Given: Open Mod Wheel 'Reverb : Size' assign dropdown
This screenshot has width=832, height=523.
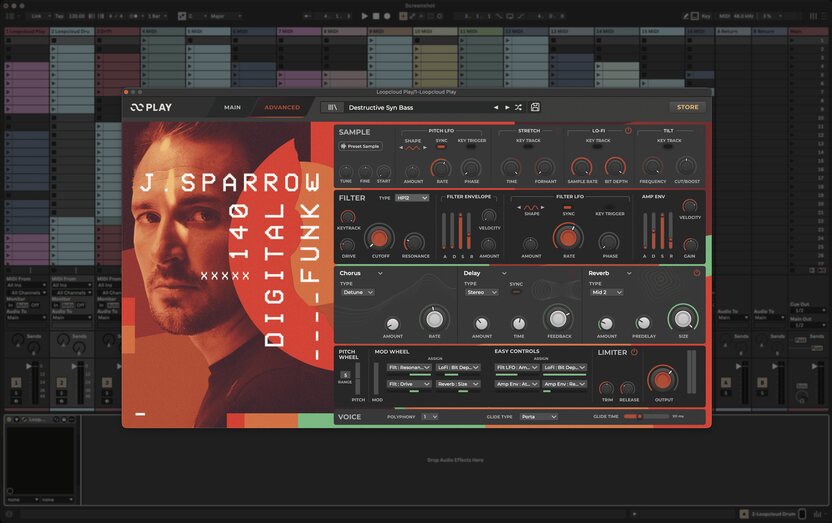Looking at the screenshot, I should point(458,384).
